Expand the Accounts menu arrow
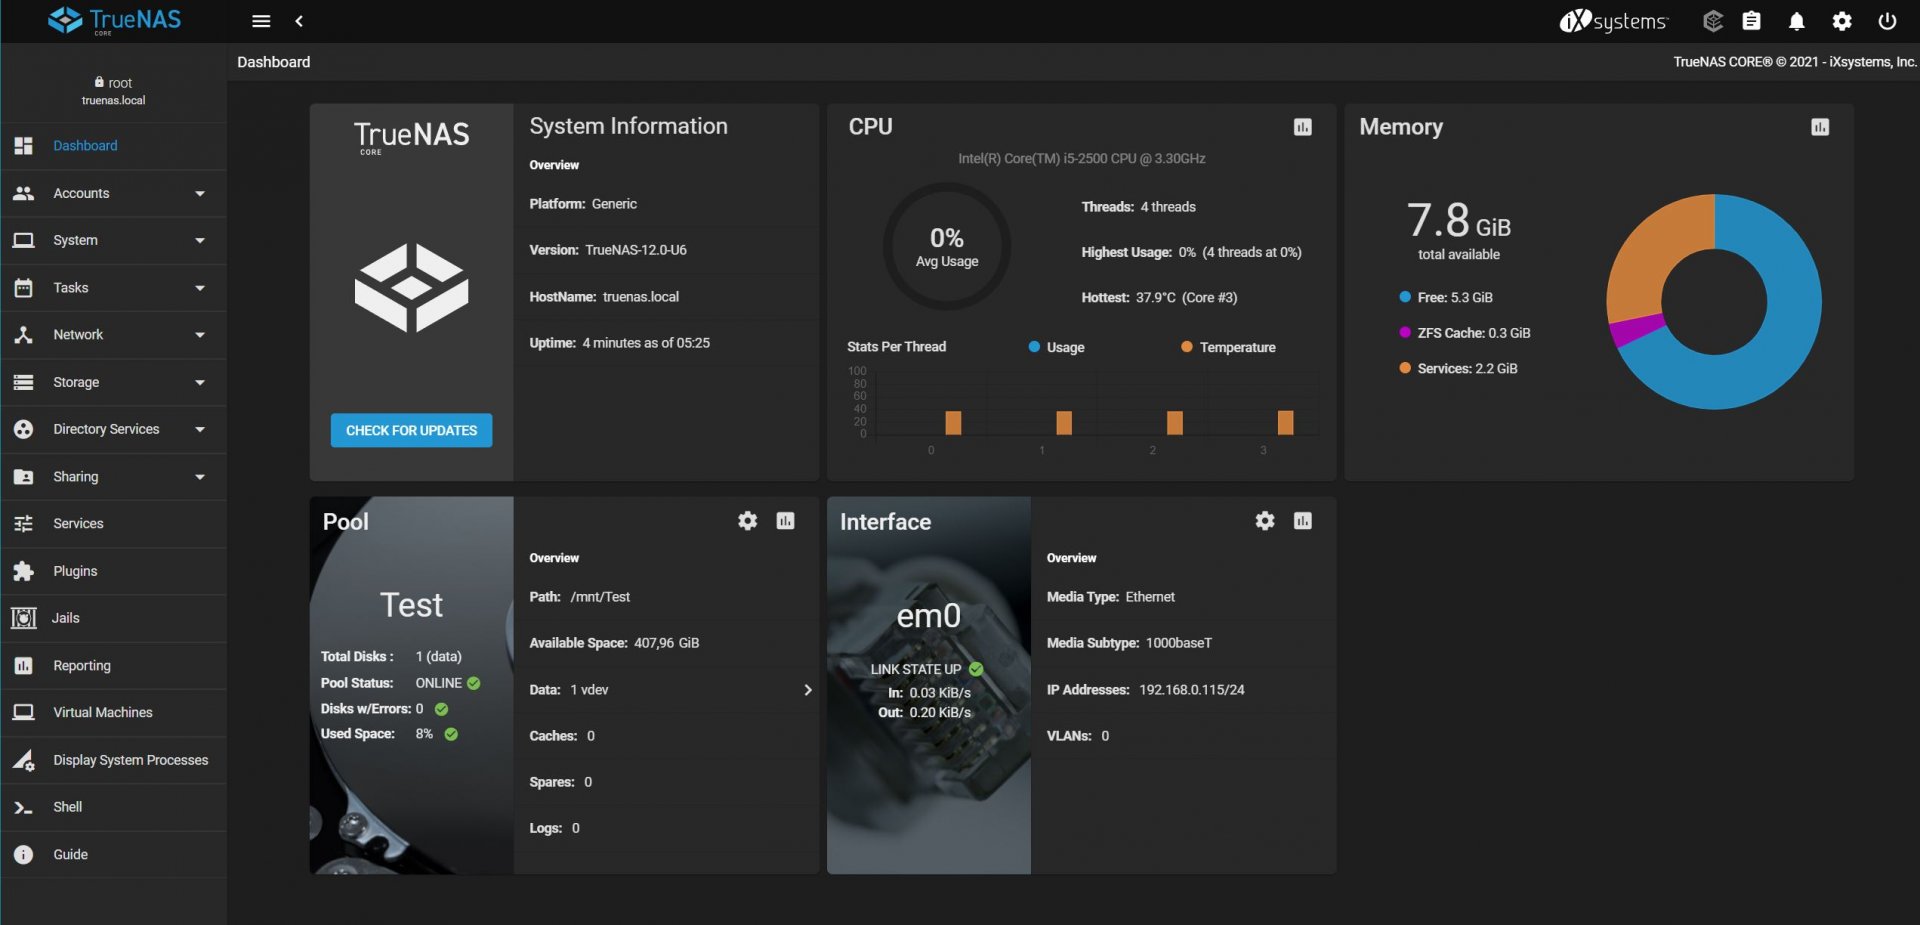This screenshot has width=1920, height=925. 200,193
